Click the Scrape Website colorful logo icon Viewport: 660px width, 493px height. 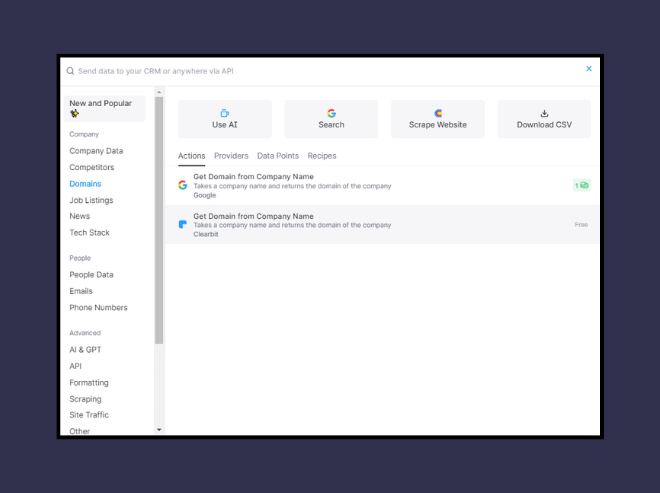[438, 113]
